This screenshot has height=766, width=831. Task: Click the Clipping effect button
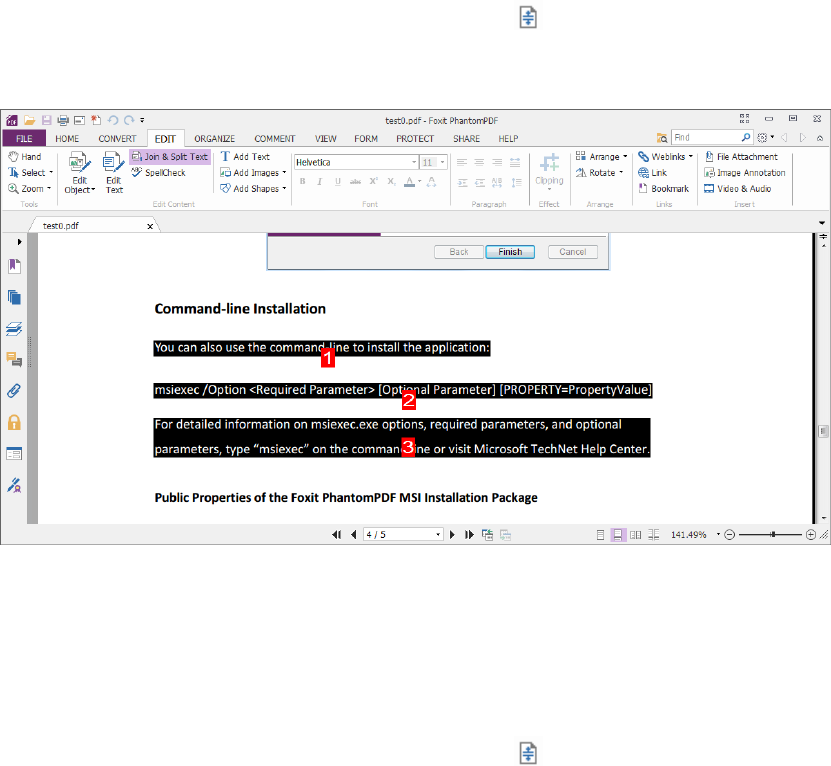point(549,172)
